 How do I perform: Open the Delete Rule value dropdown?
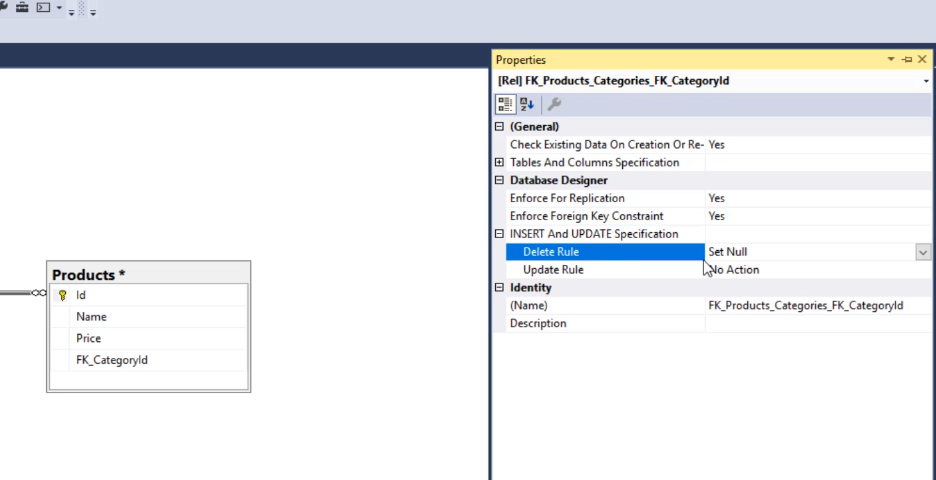coord(923,252)
